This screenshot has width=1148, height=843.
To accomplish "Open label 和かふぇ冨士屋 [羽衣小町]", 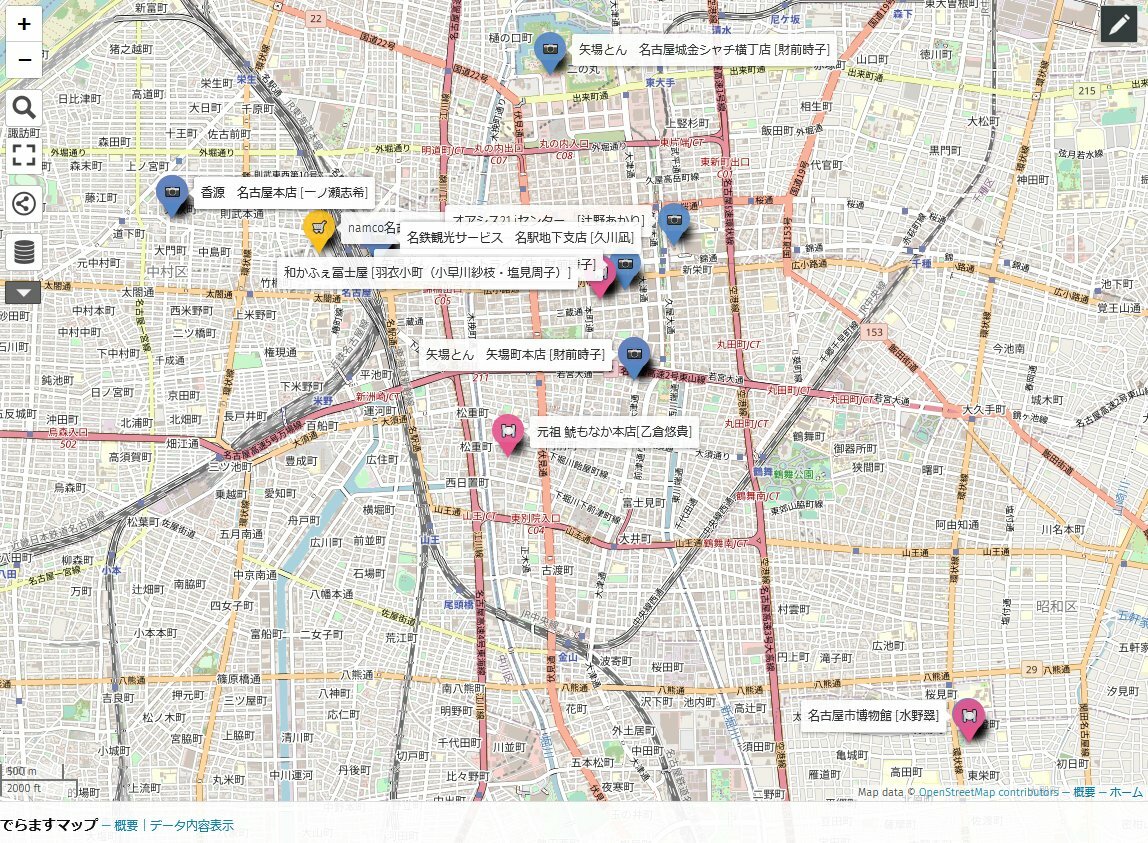I will (x=427, y=272).
